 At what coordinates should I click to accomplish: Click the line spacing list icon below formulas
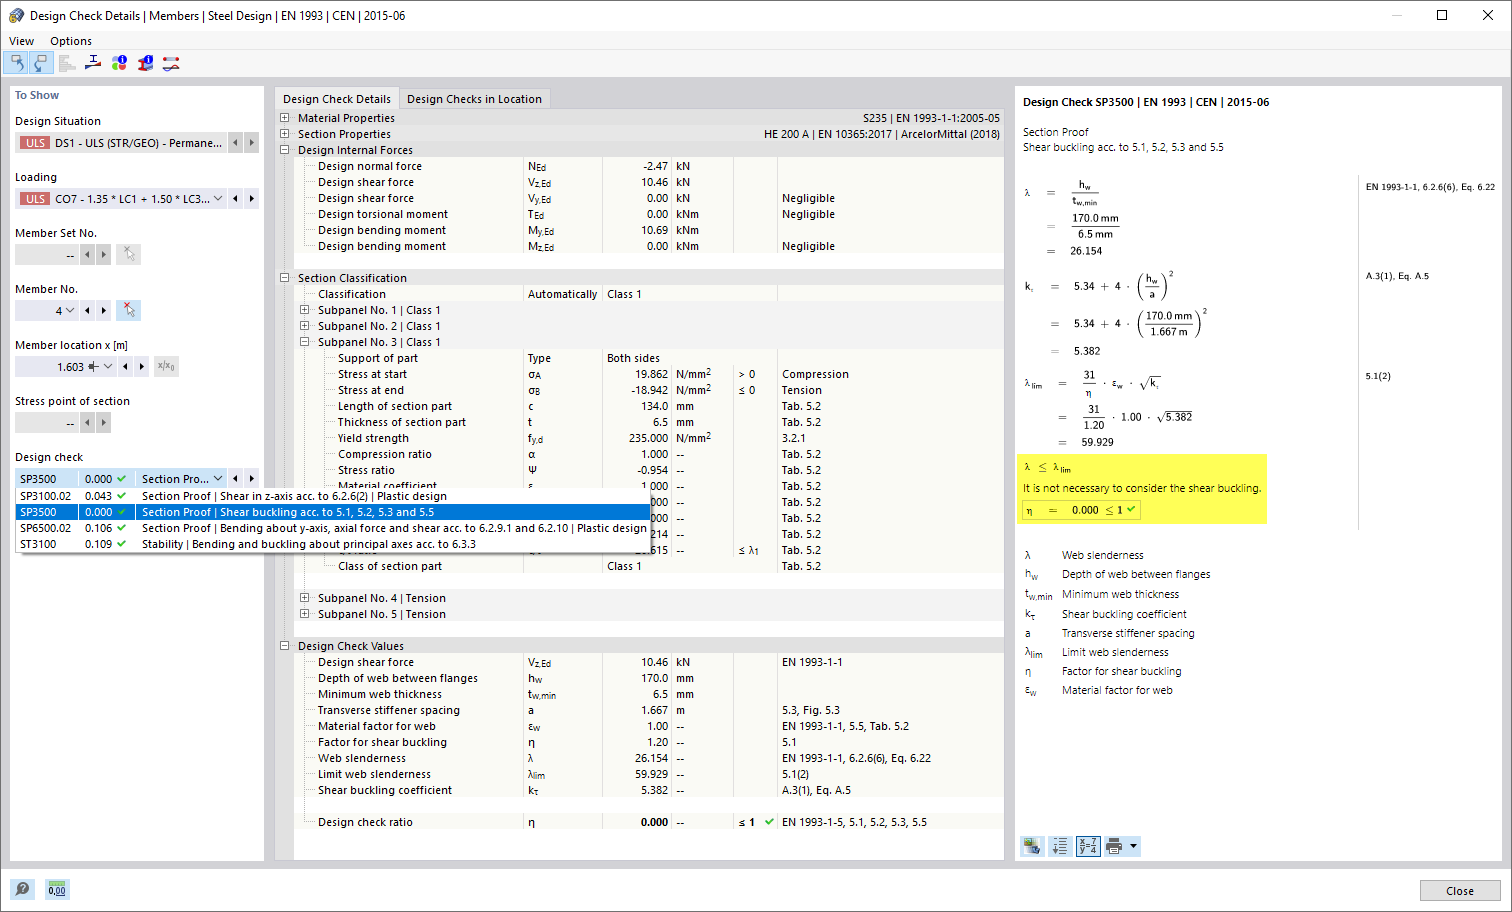1060,847
